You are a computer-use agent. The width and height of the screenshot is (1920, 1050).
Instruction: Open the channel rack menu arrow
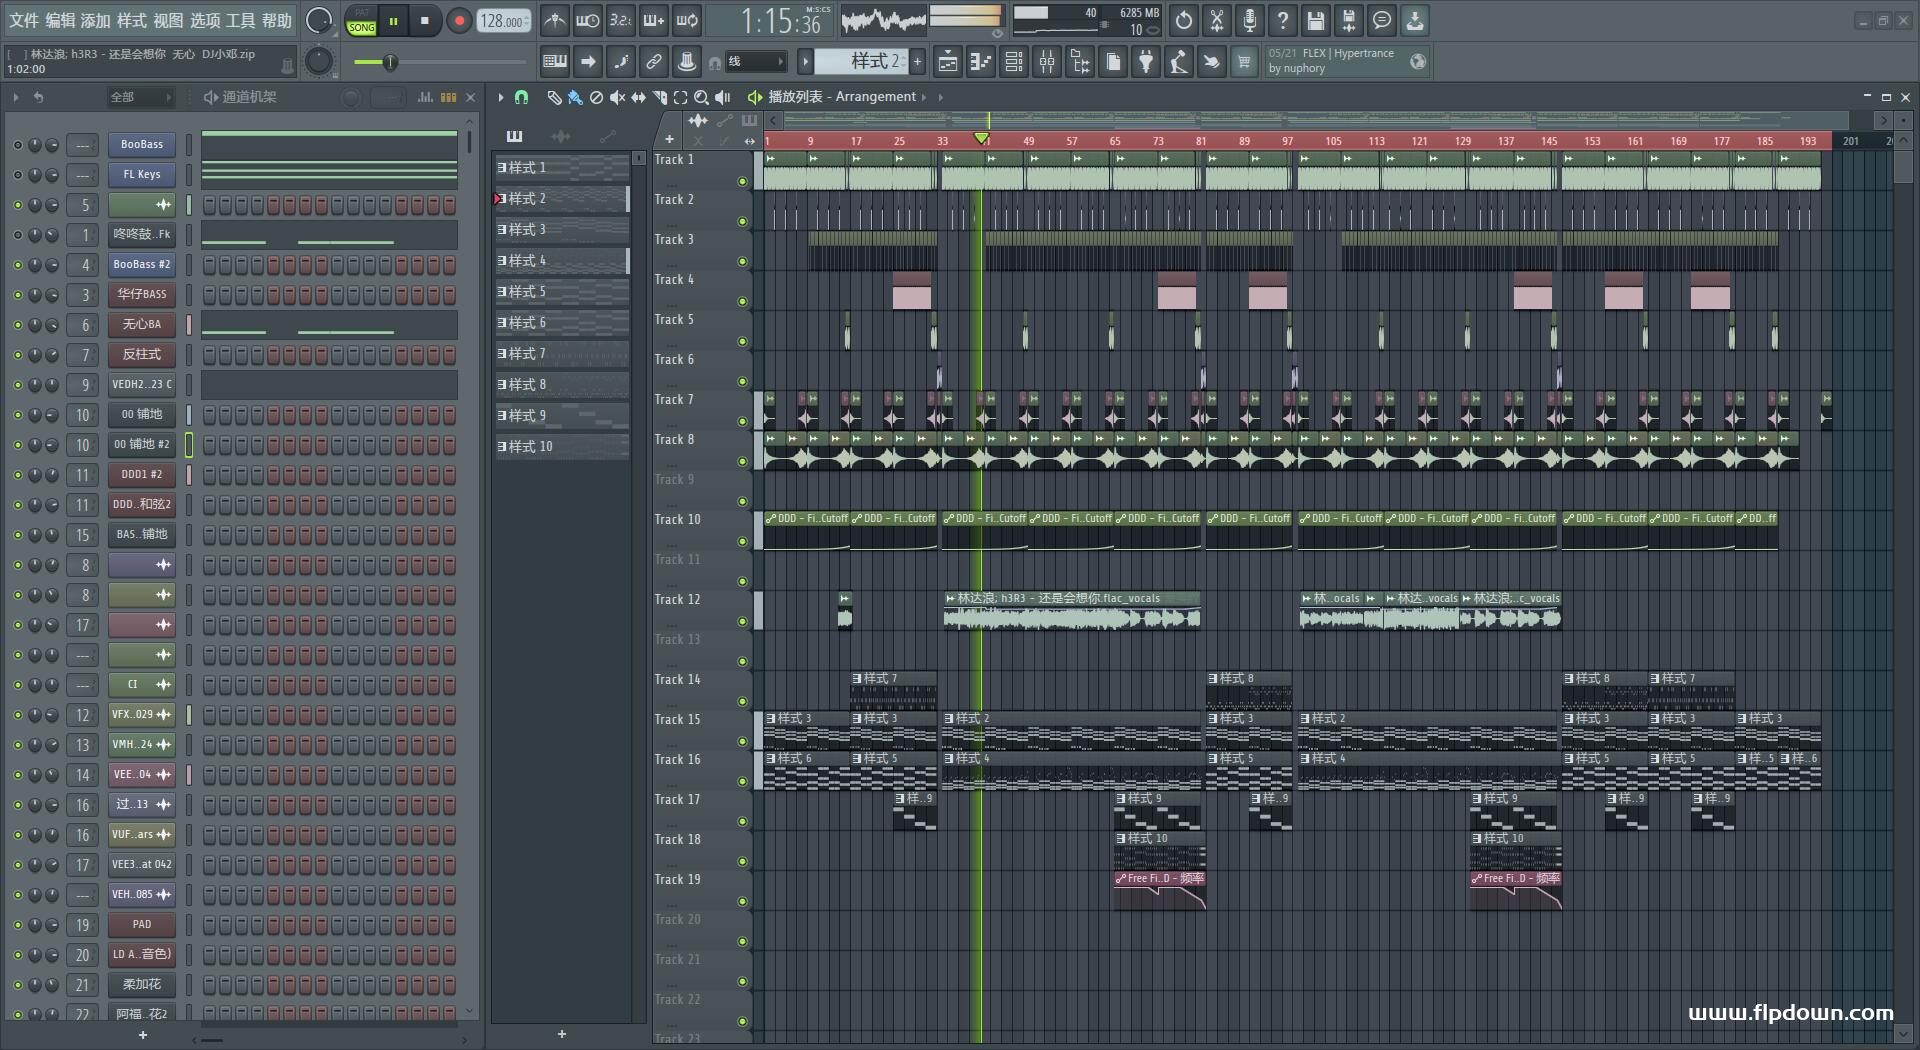[x=16, y=97]
